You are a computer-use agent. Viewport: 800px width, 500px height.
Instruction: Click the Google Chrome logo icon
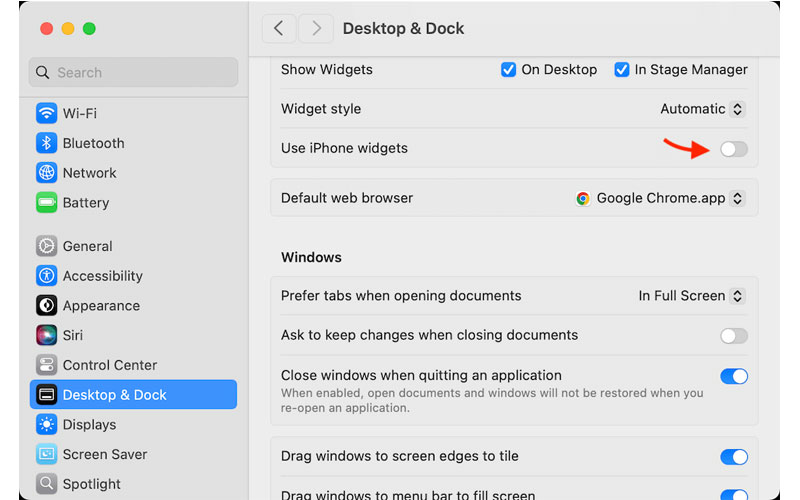[x=583, y=198]
